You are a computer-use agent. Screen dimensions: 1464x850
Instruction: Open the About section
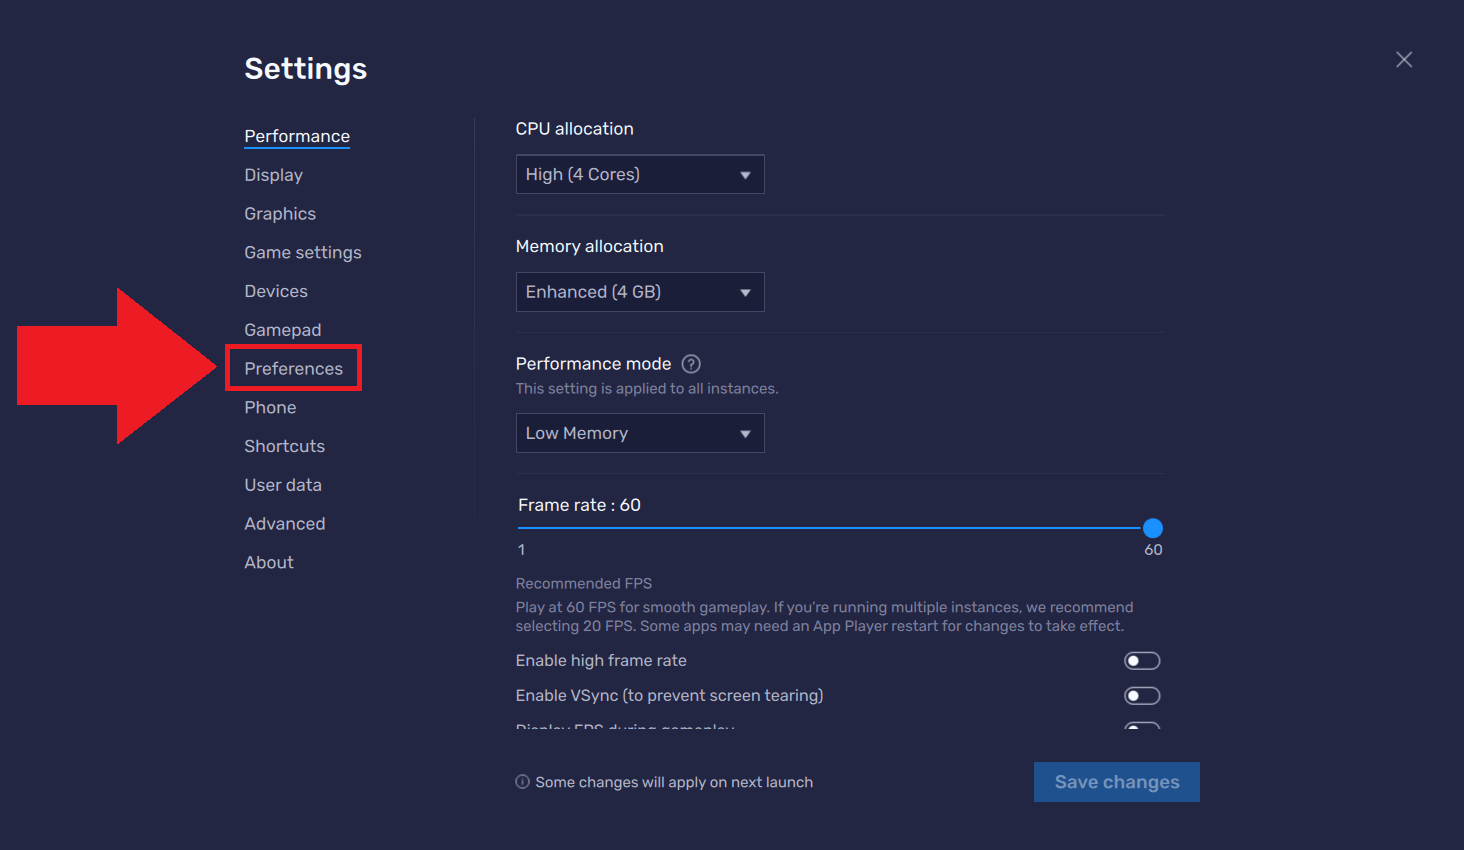coord(269,563)
